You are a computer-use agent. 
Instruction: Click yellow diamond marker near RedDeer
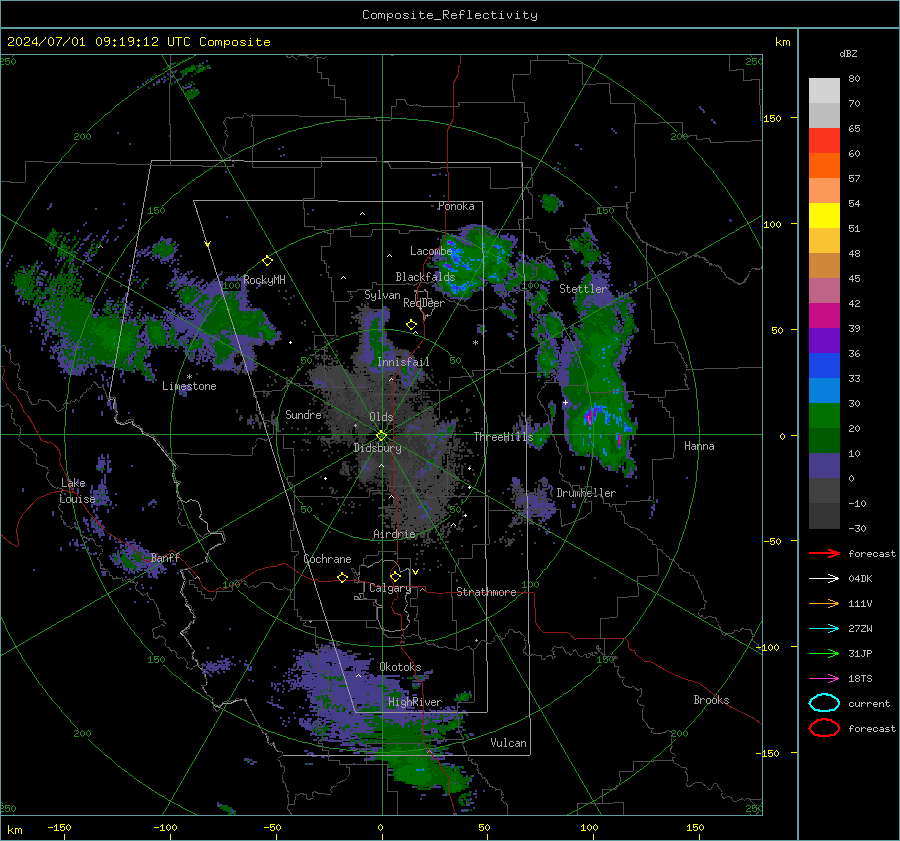pos(411,325)
